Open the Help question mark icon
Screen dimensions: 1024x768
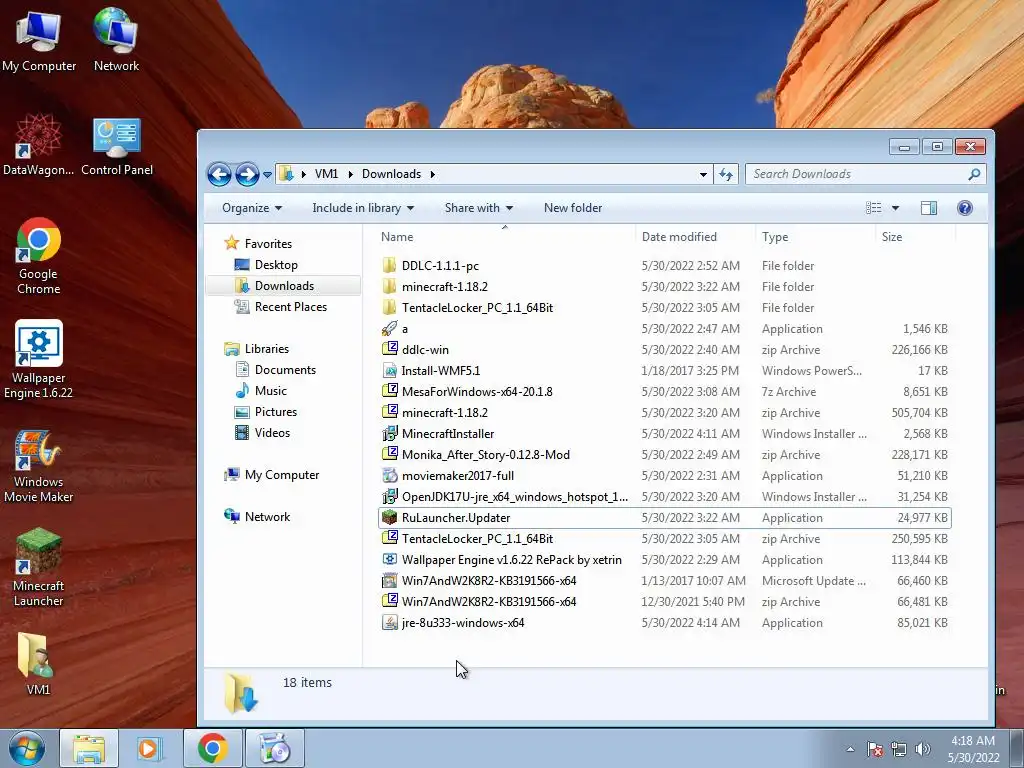pos(965,208)
